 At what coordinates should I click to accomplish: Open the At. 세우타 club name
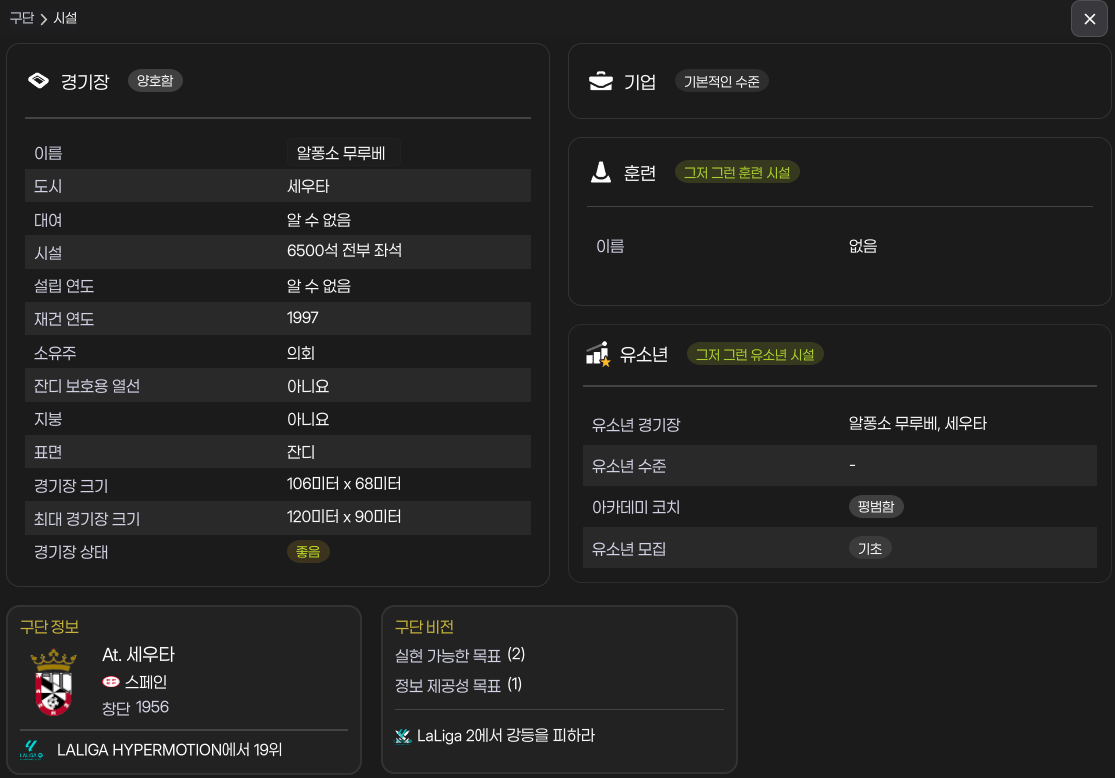(139, 654)
